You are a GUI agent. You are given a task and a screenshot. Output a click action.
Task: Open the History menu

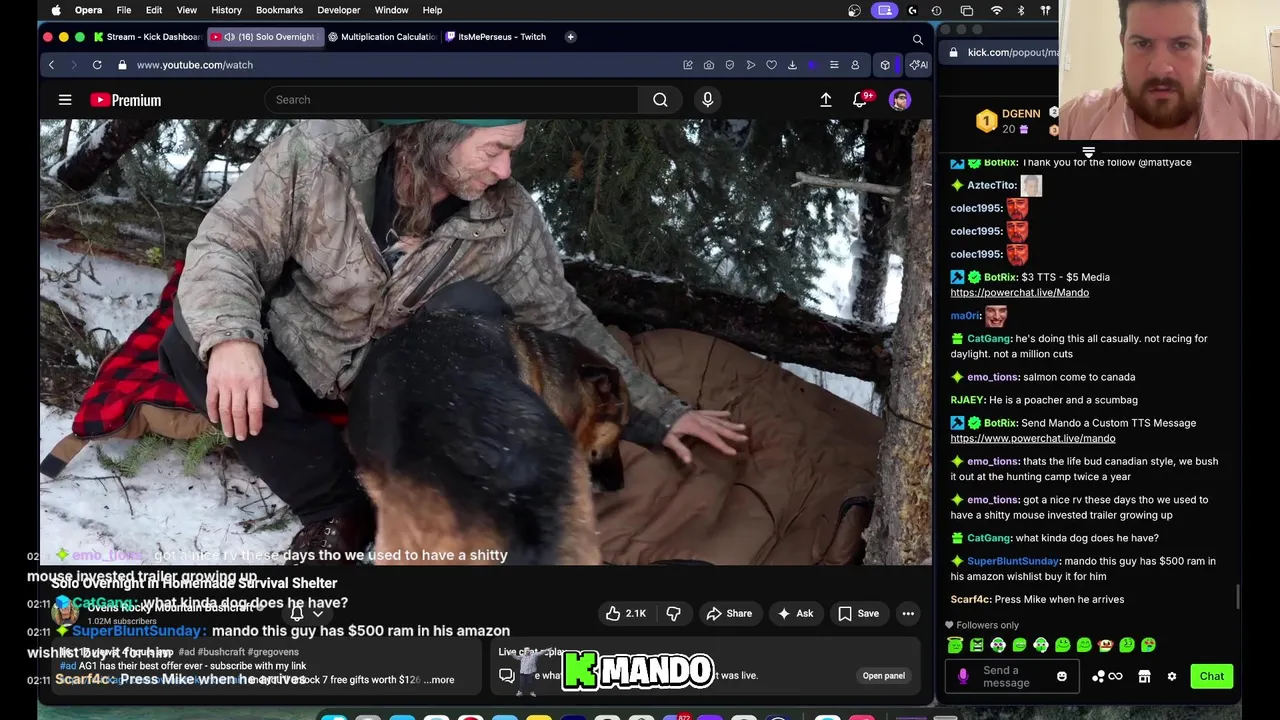pyautogui.click(x=226, y=10)
